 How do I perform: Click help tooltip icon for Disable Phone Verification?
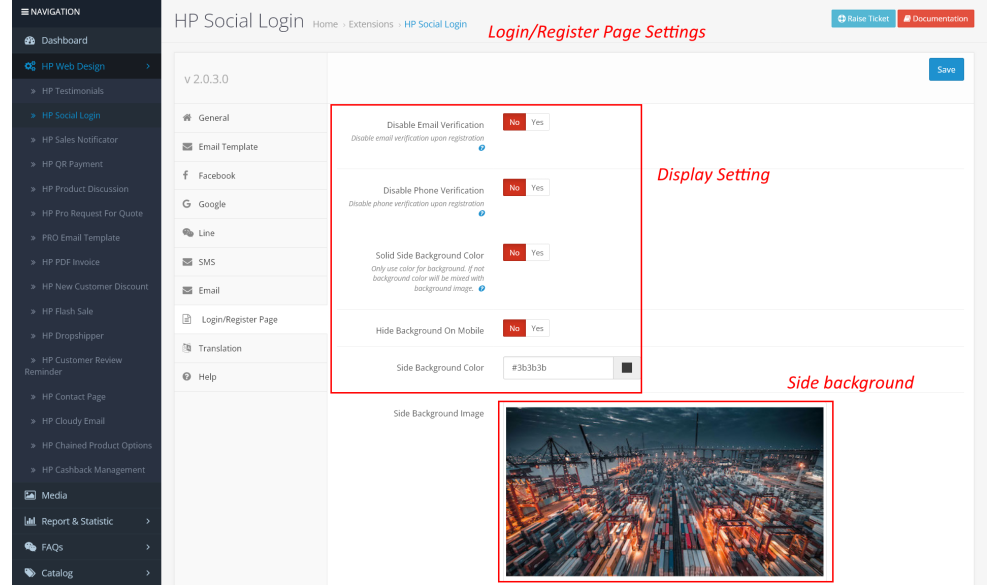pos(482,214)
